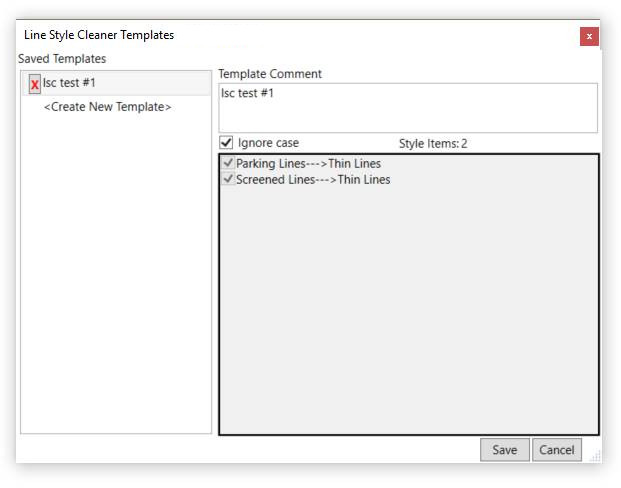
Task: Delete the lsc test #1 template via red X
Action: 35,84
